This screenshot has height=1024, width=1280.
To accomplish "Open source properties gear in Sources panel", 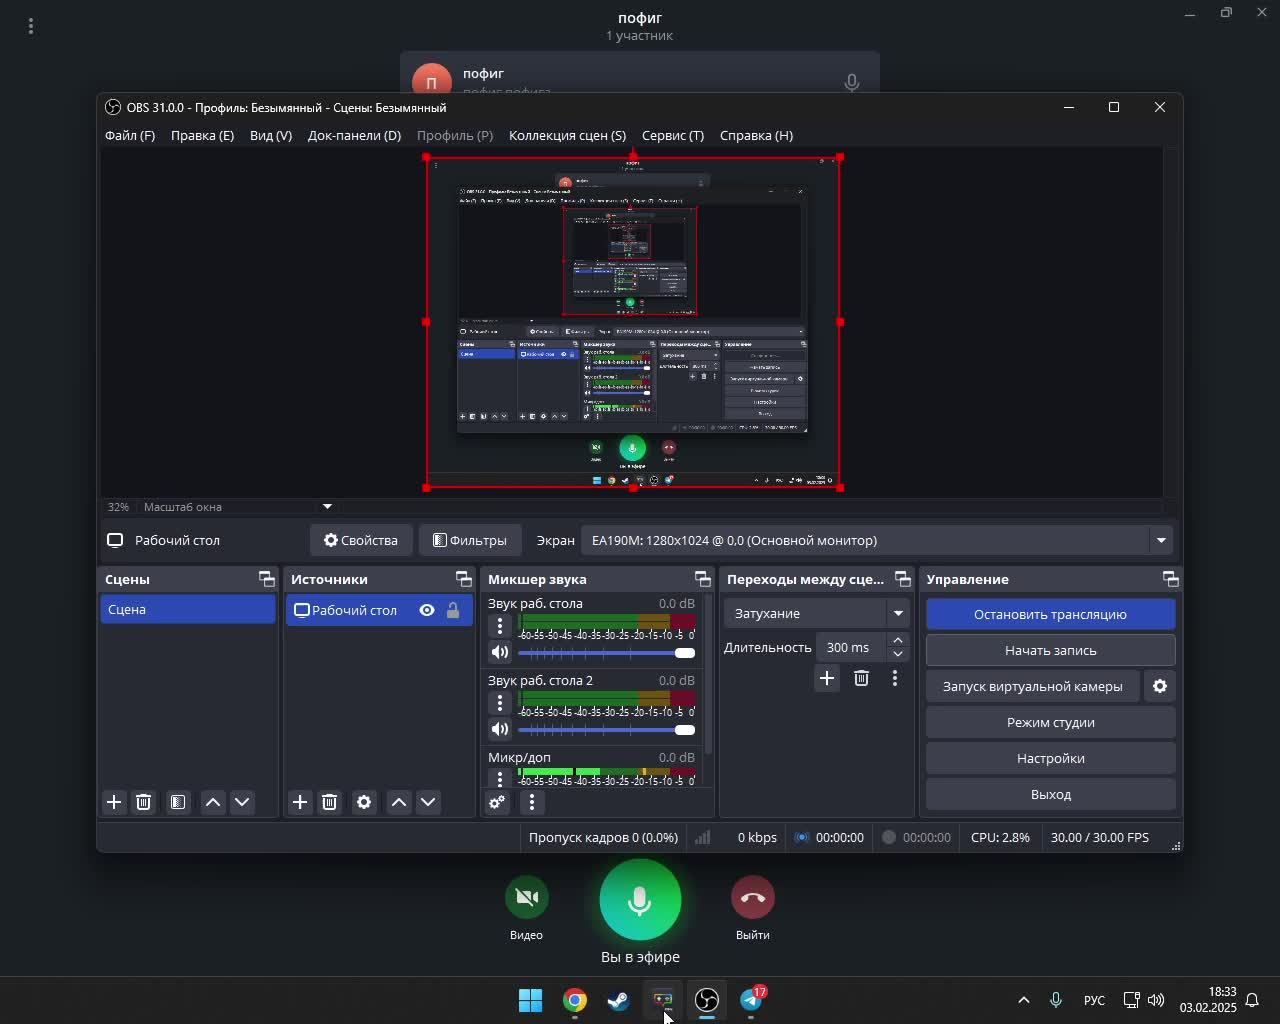I will coord(364,802).
